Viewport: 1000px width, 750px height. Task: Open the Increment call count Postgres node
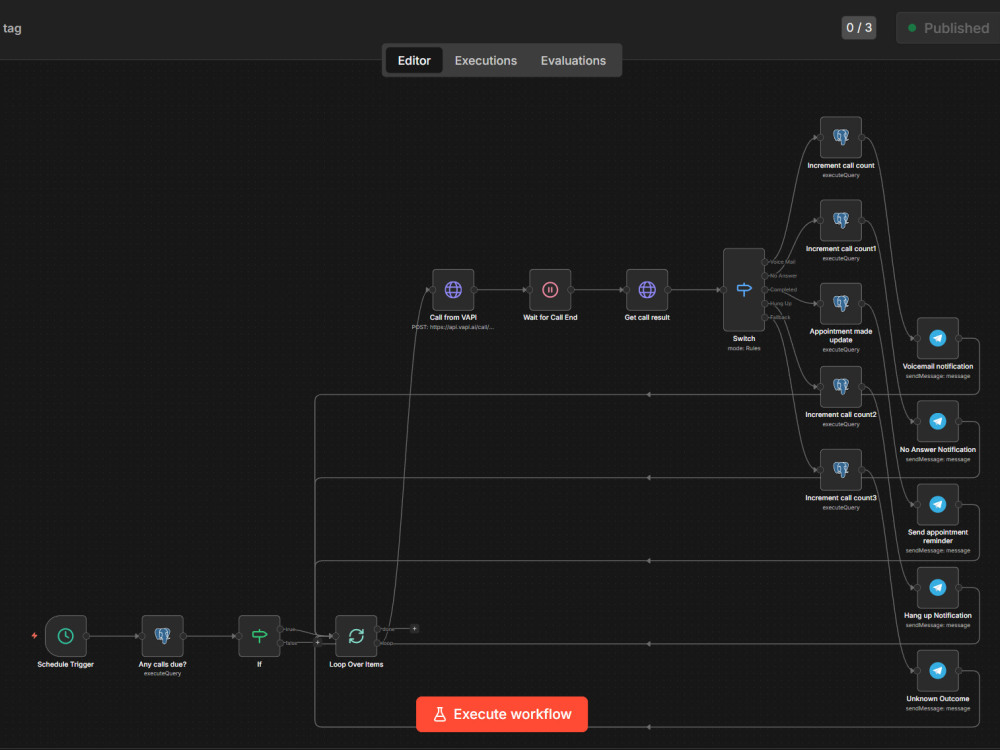coord(841,137)
